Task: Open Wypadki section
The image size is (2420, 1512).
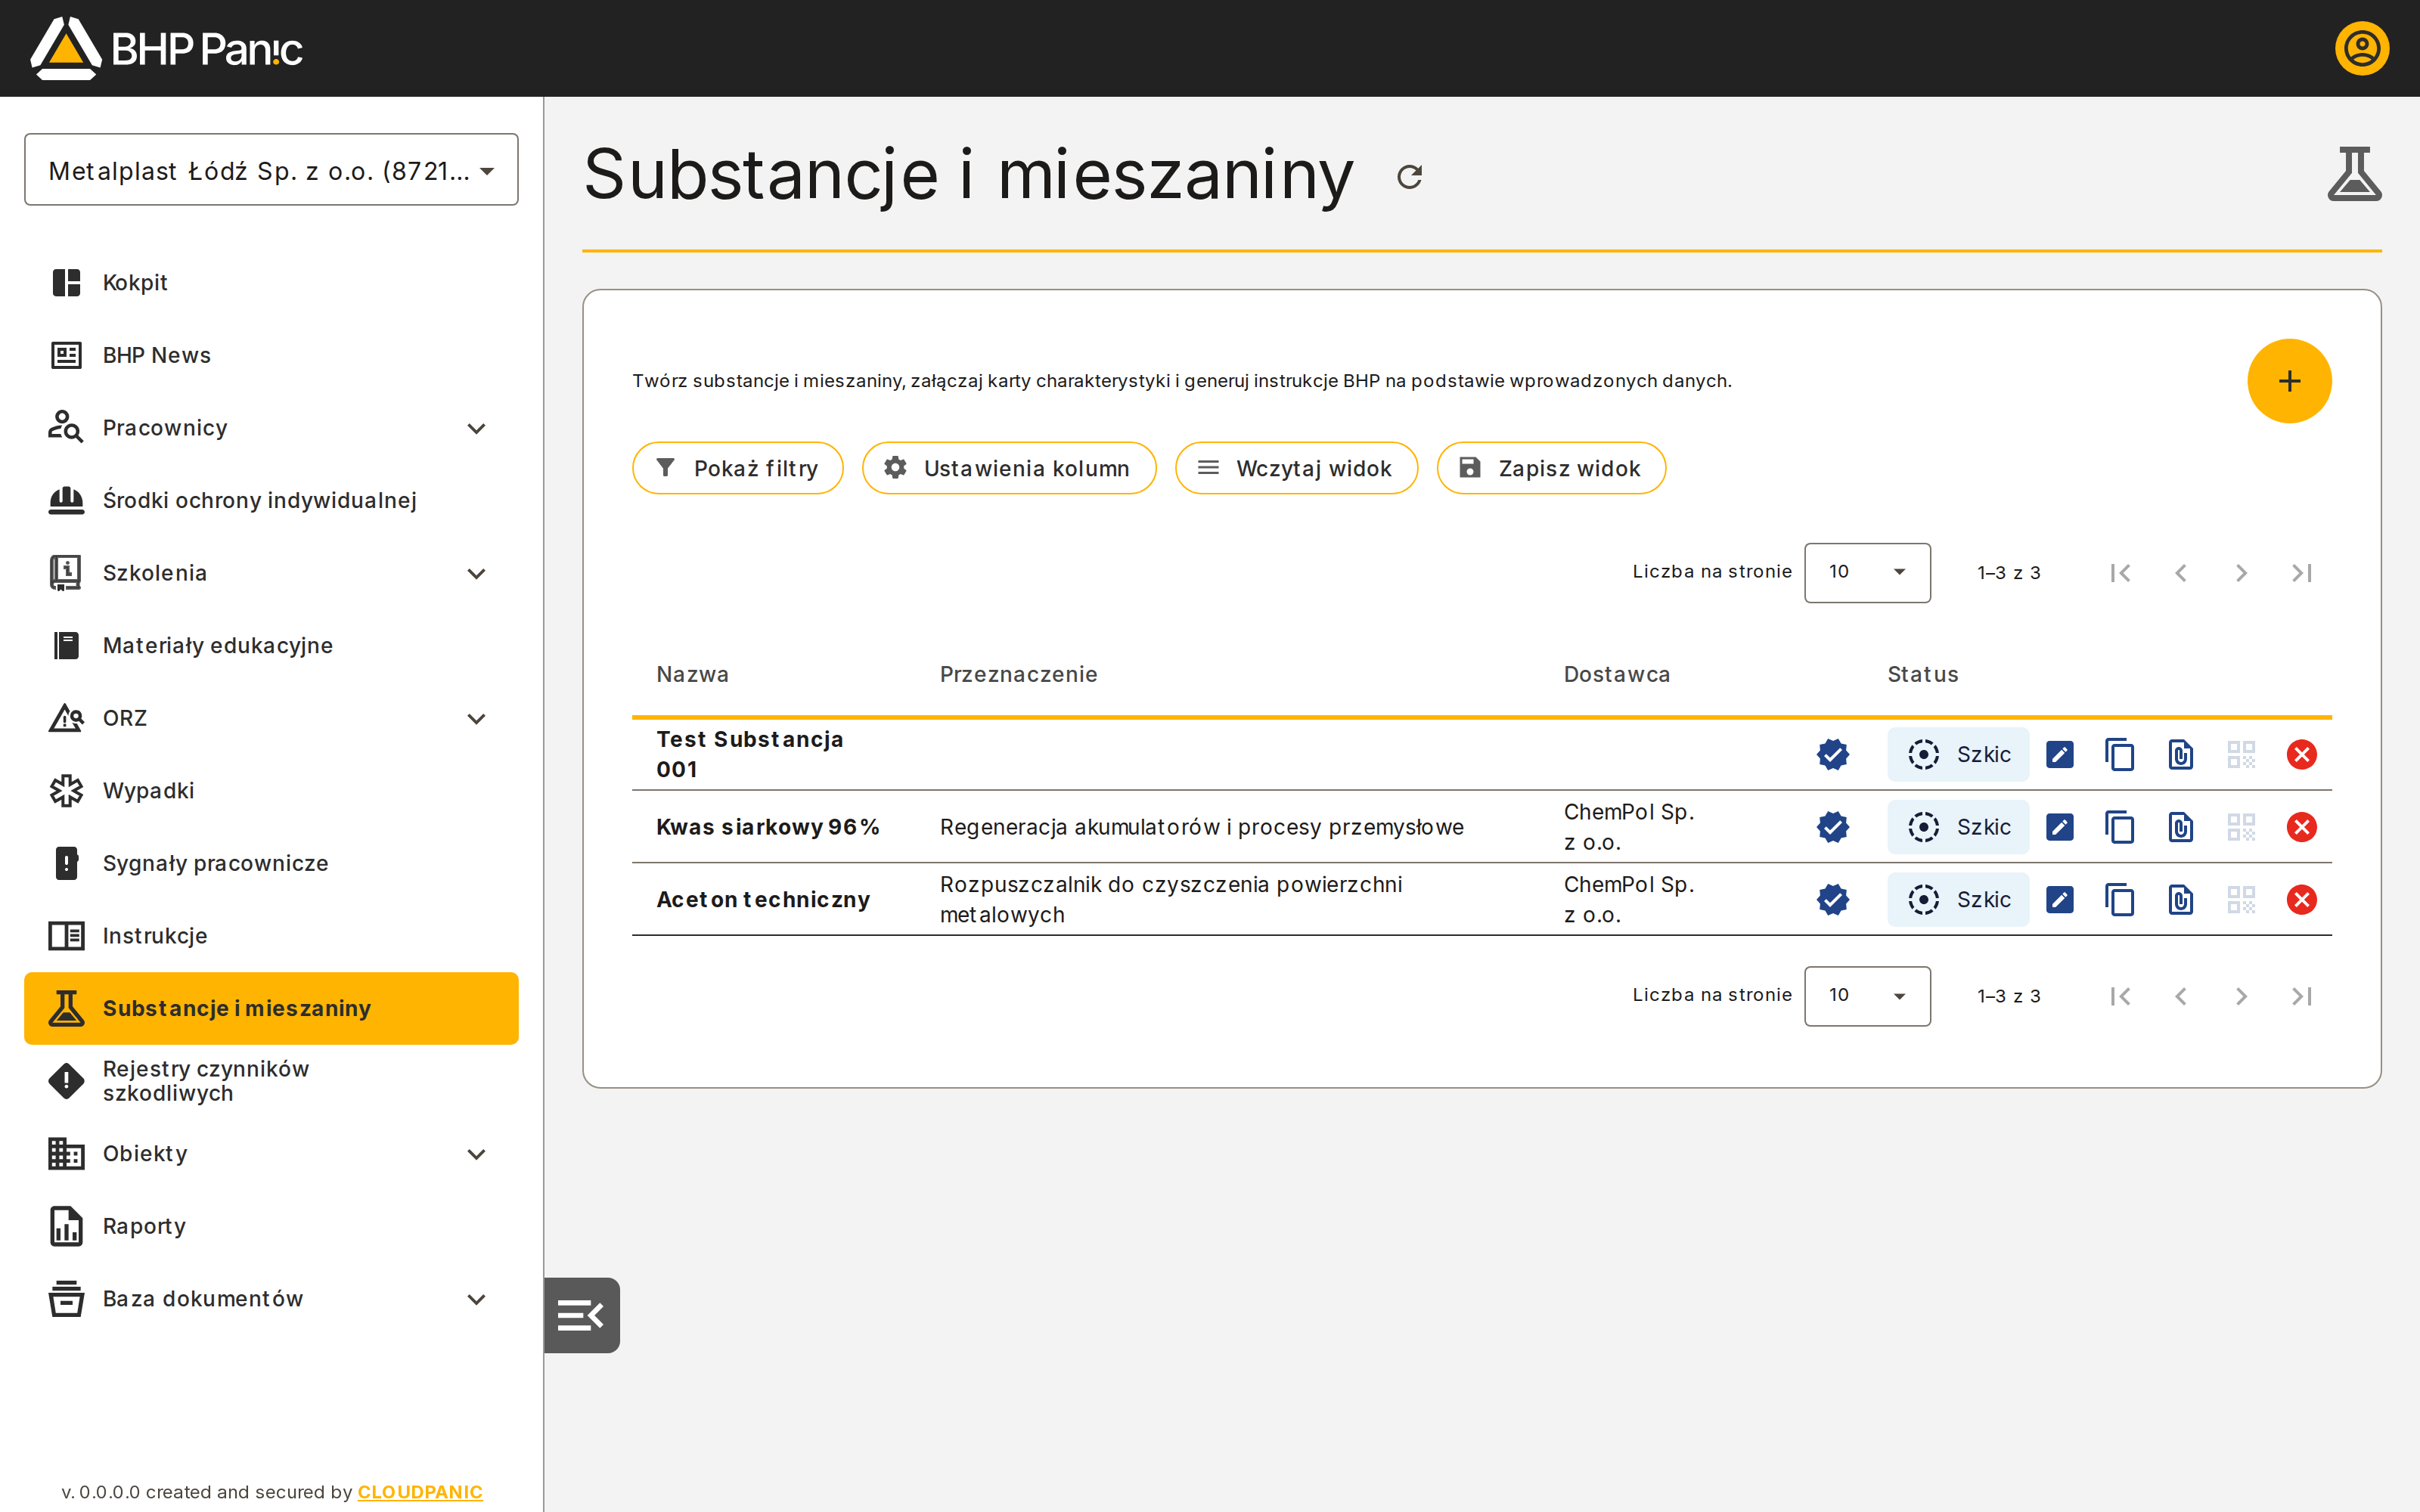Action: coord(271,791)
